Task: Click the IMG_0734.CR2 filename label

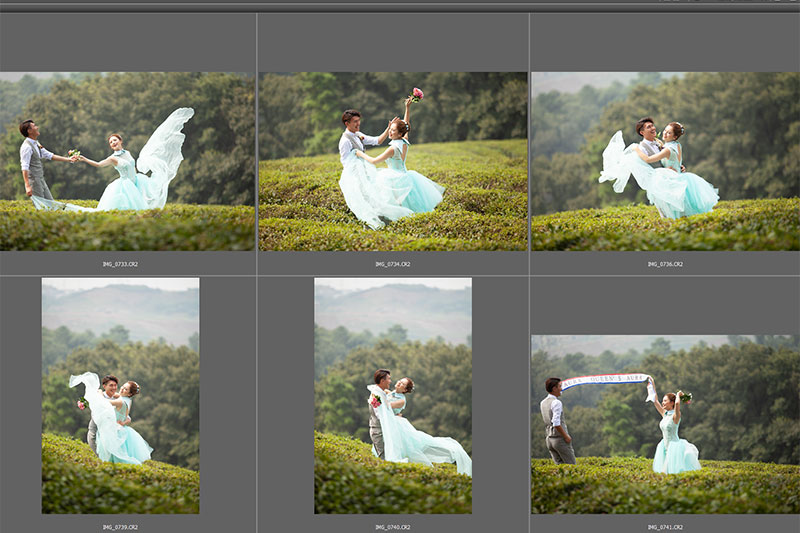Action: coord(393,264)
